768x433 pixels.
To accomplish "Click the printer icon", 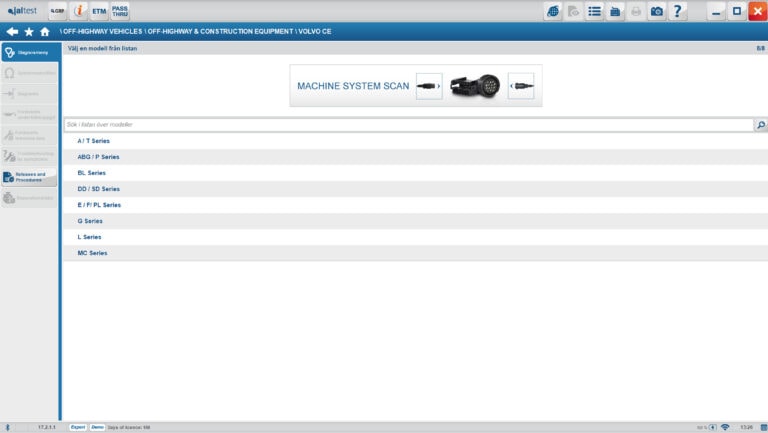I will click(x=636, y=11).
